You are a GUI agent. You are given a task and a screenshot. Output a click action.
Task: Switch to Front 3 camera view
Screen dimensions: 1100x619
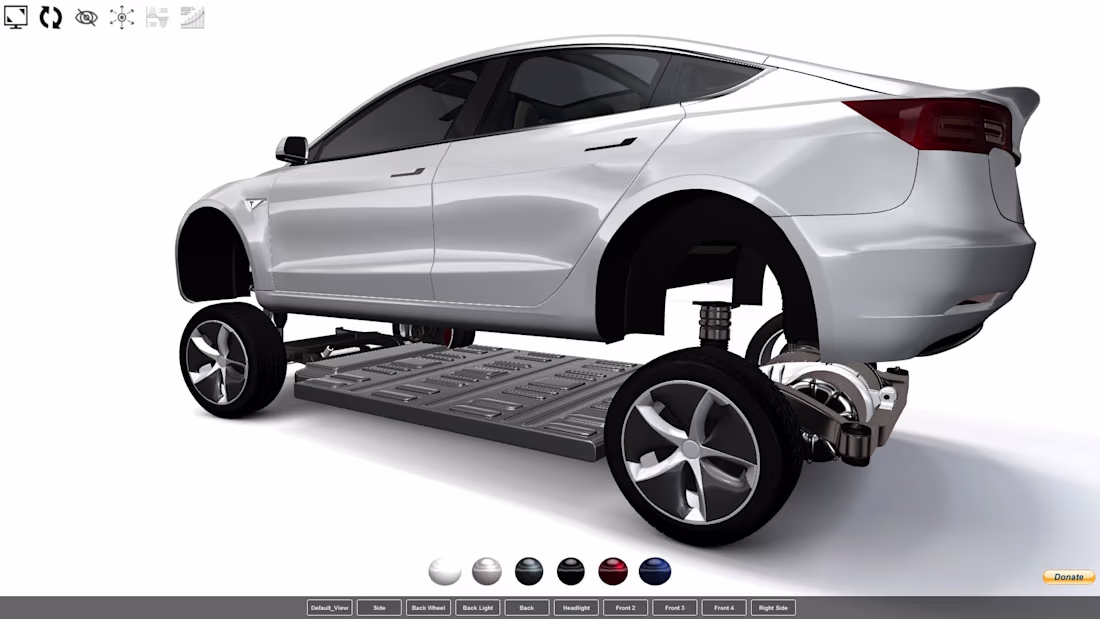click(674, 608)
